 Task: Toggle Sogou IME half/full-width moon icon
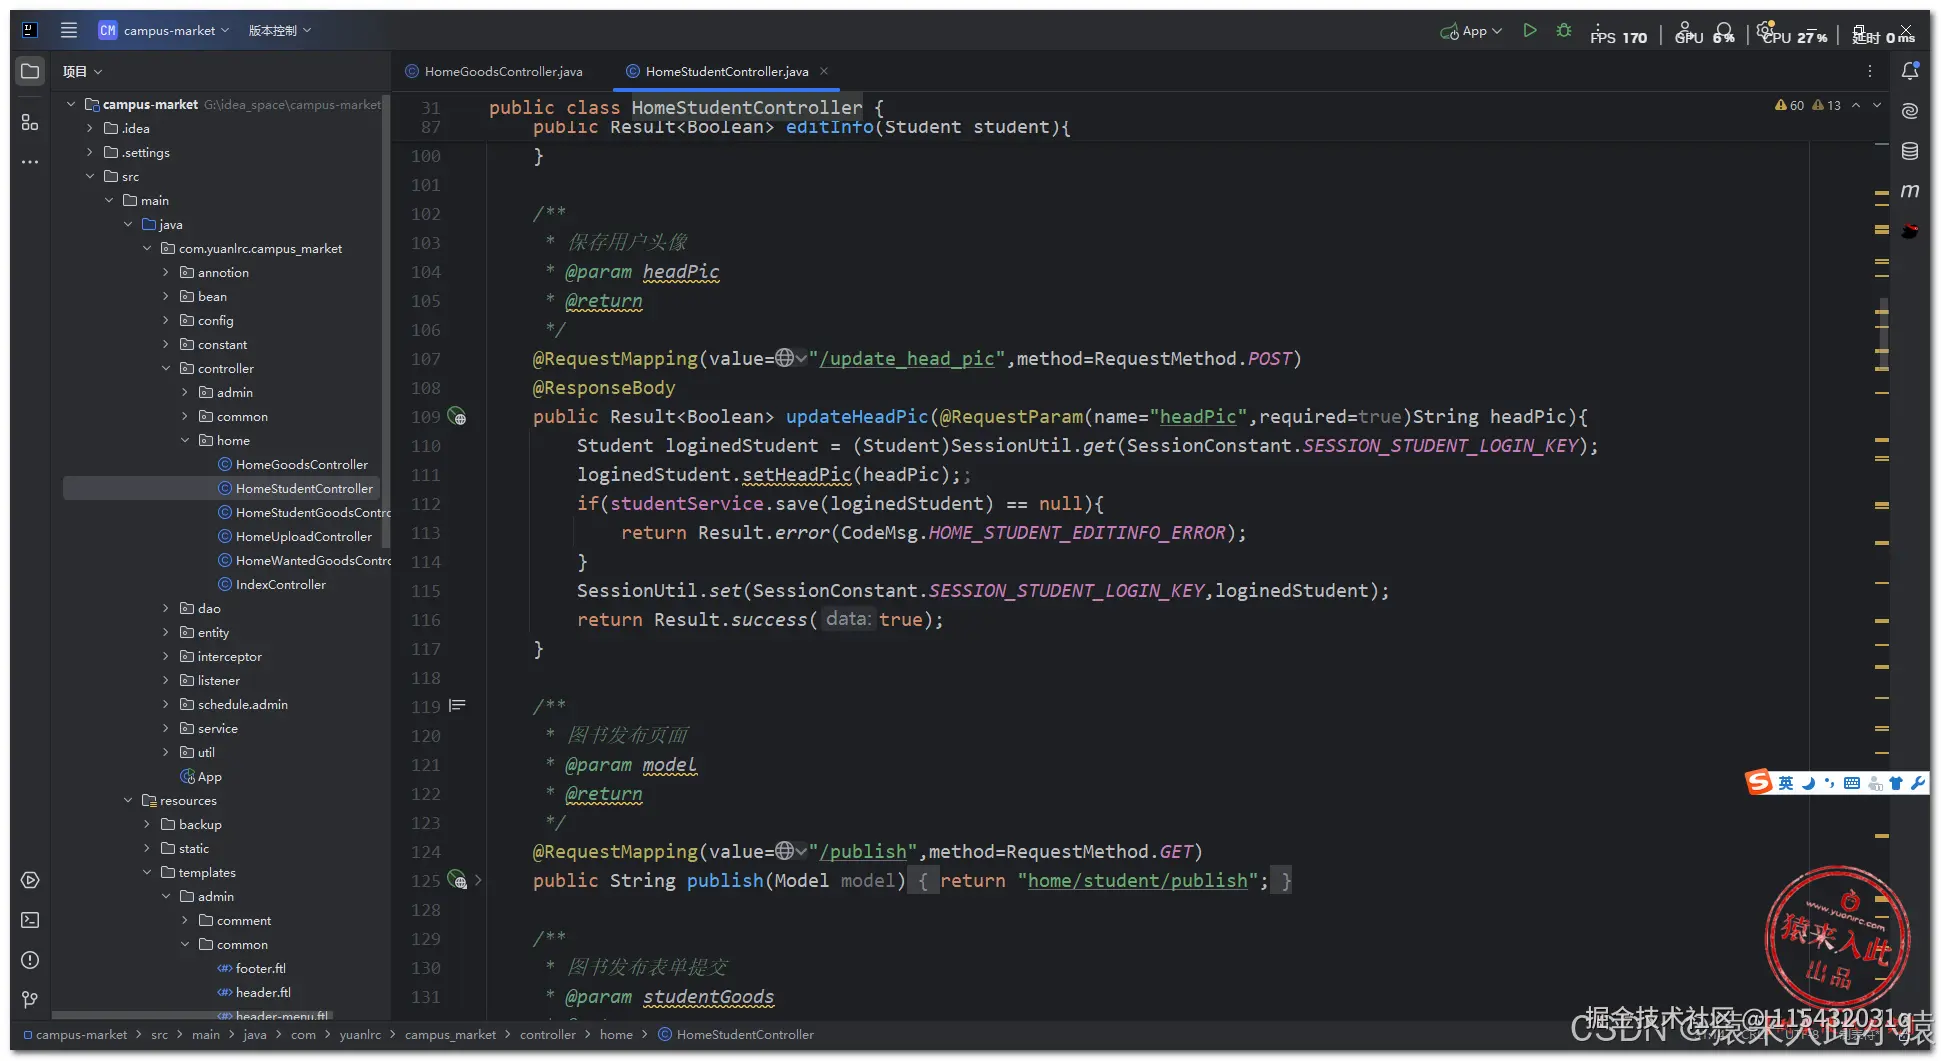(1808, 783)
